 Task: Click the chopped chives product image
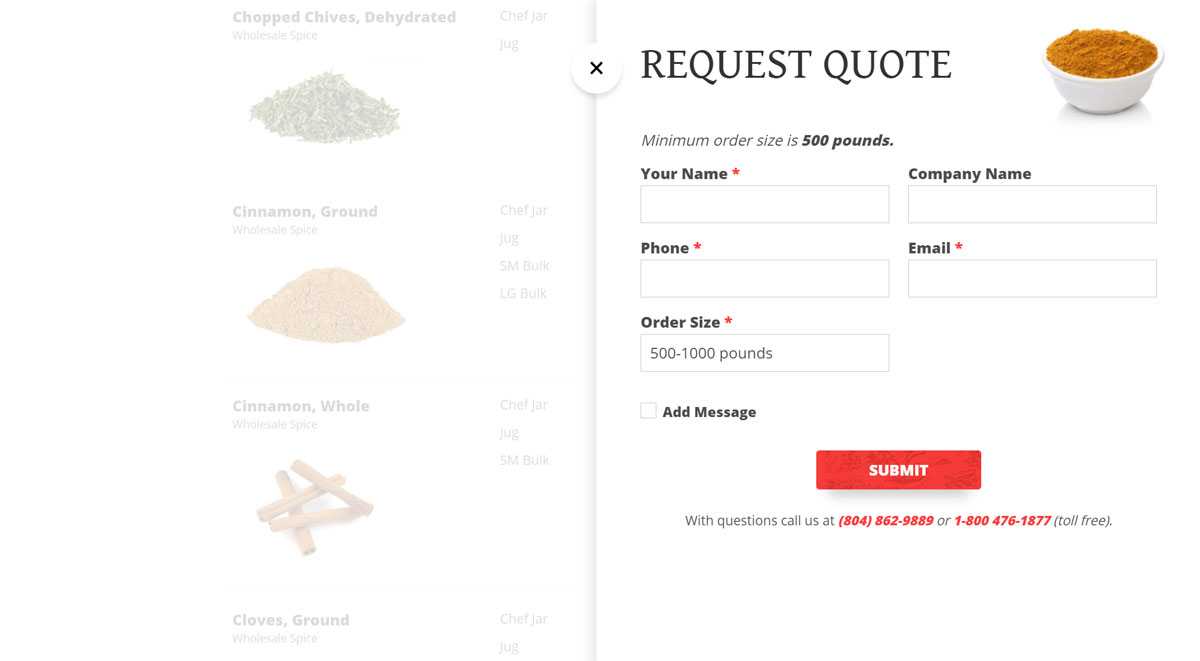(x=325, y=106)
